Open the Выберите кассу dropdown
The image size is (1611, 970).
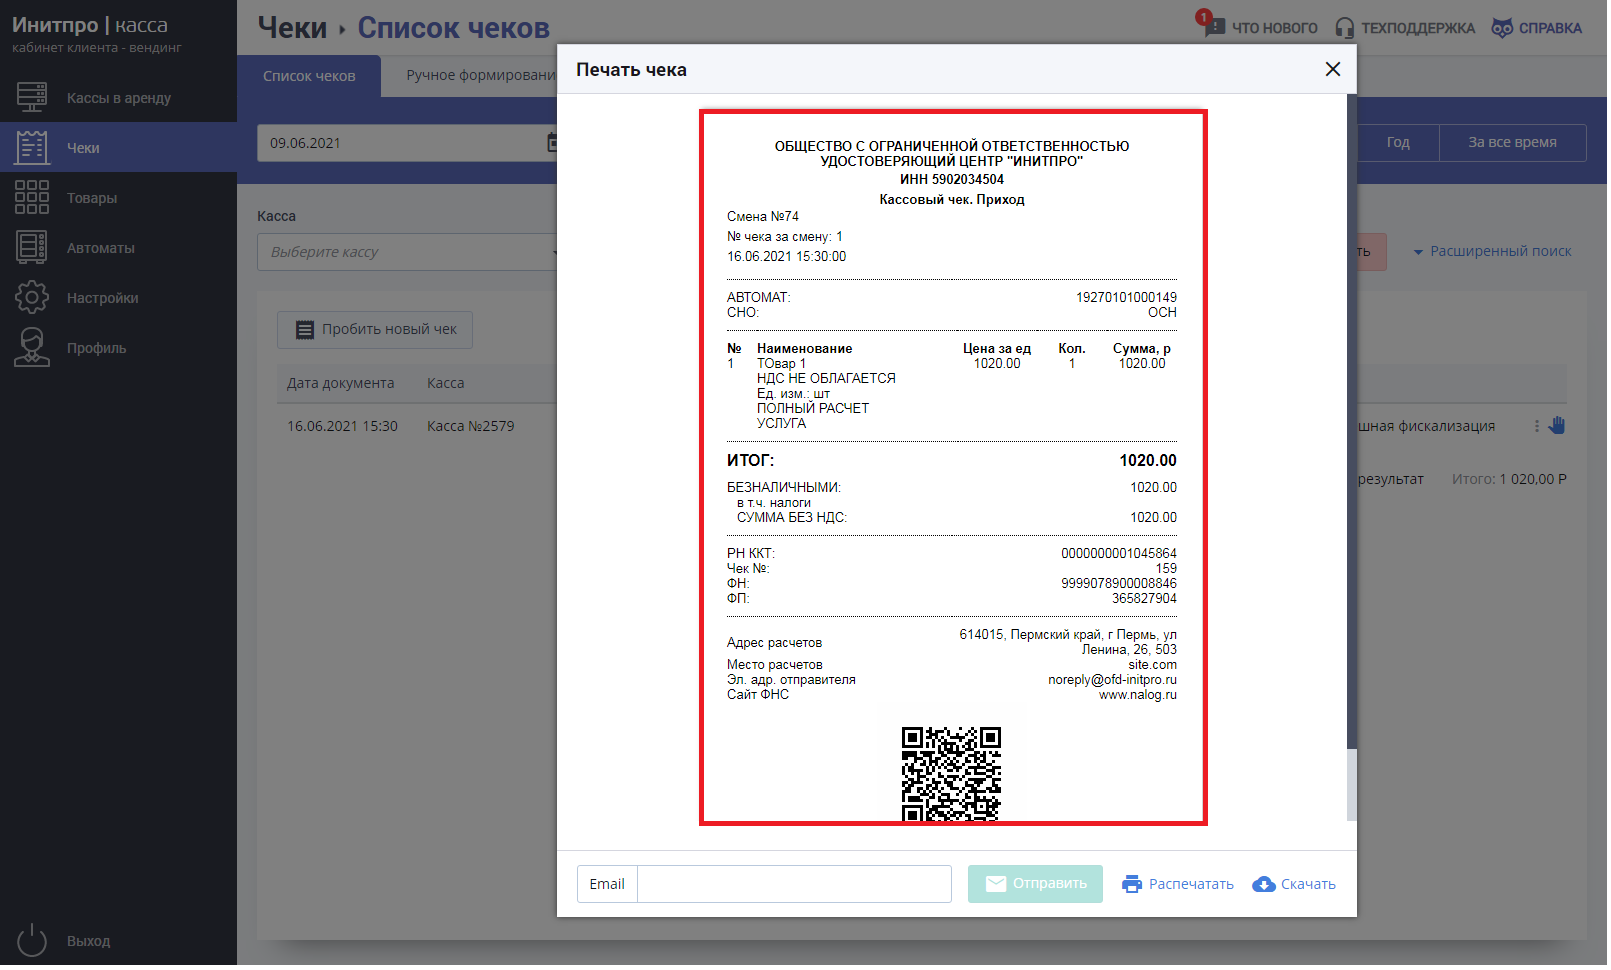(408, 252)
